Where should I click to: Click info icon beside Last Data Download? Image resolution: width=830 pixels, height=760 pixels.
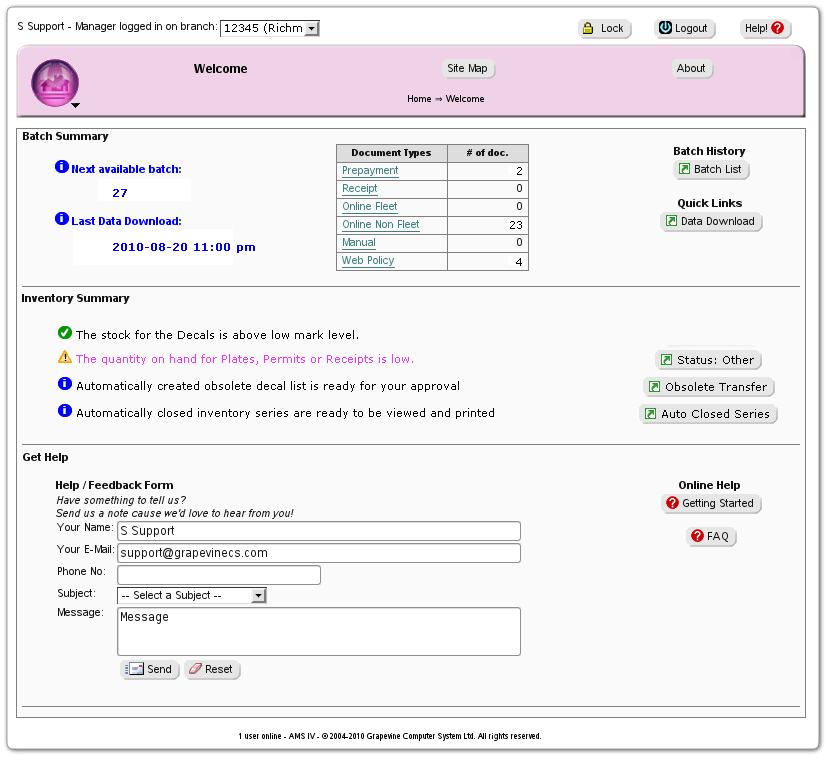pyautogui.click(x=62, y=219)
